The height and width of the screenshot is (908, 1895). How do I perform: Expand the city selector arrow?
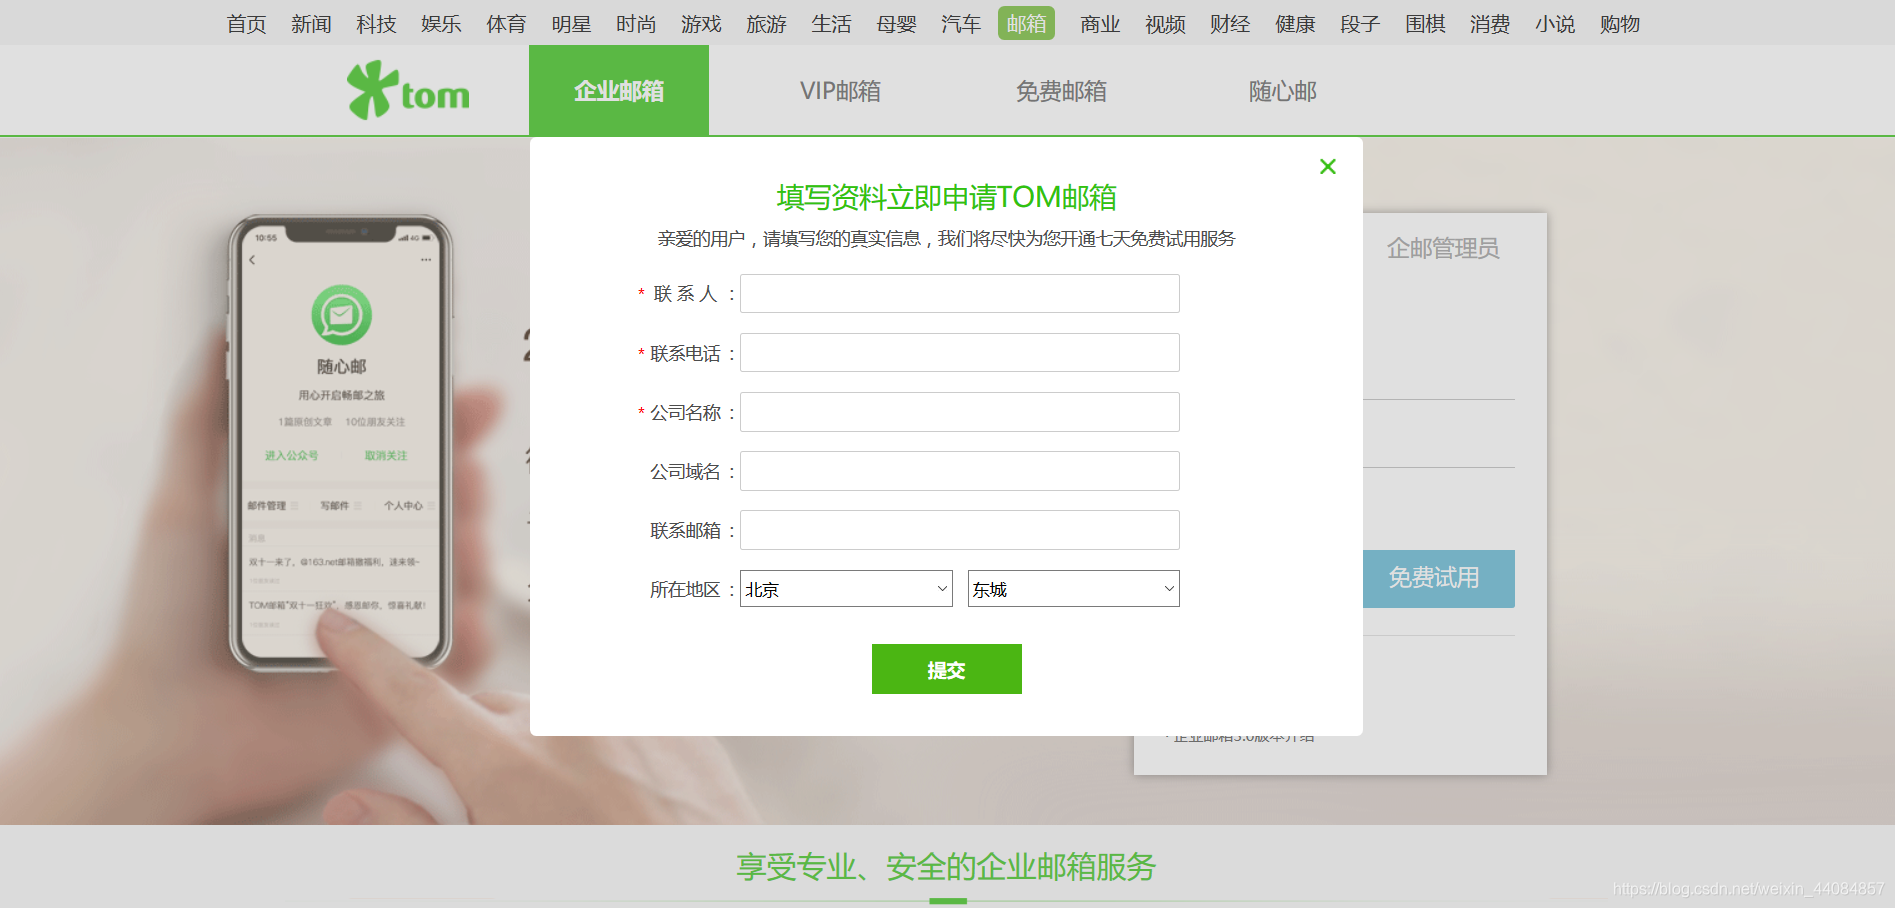tap(940, 589)
